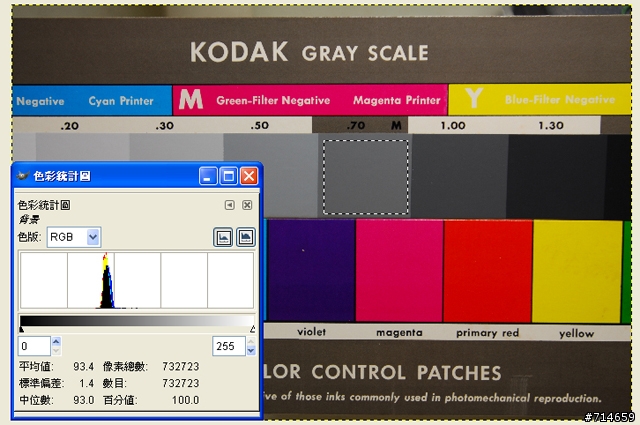Image resolution: width=640 pixels, height=425 pixels.
Task: Focus the upper range field showing 255
Action: (229, 346)
